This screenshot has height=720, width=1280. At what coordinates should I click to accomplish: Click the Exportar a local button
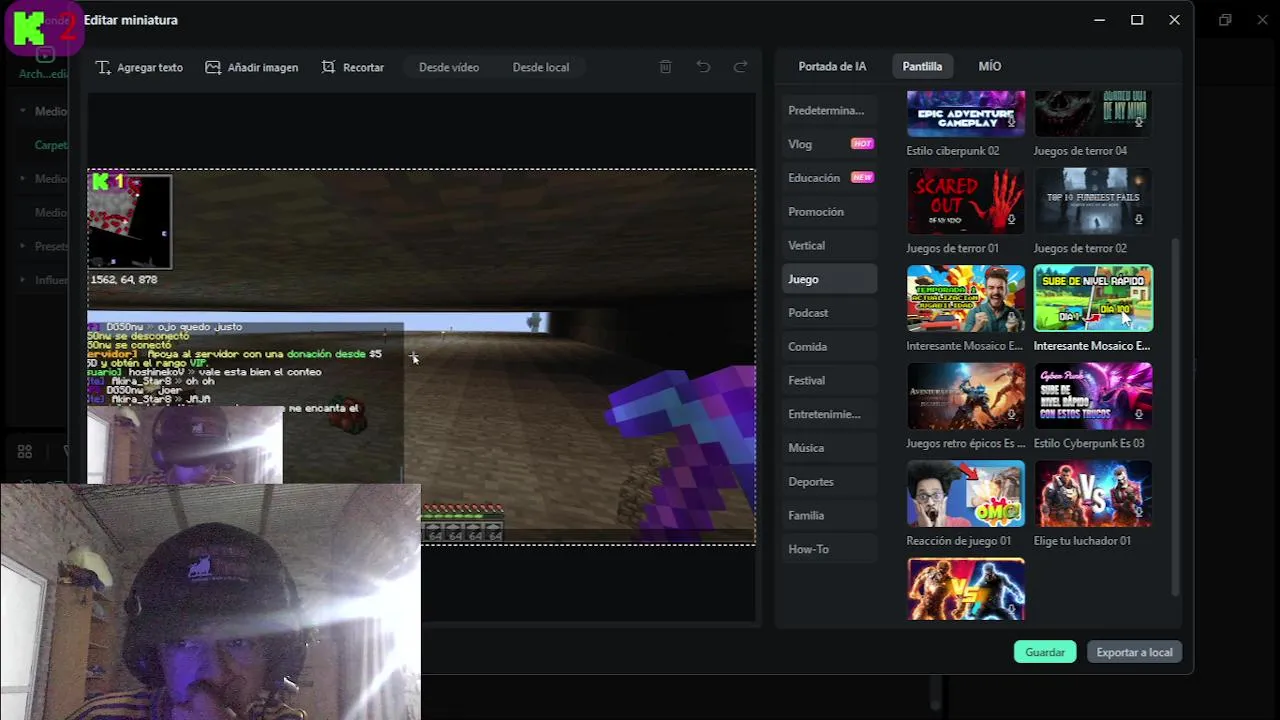click(1134, 652)
